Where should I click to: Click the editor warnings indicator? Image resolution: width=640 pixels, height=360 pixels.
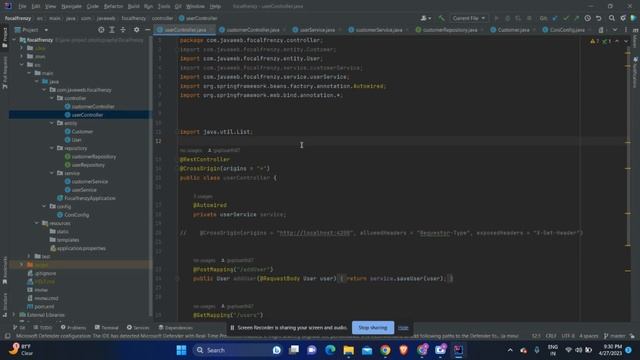600,41
